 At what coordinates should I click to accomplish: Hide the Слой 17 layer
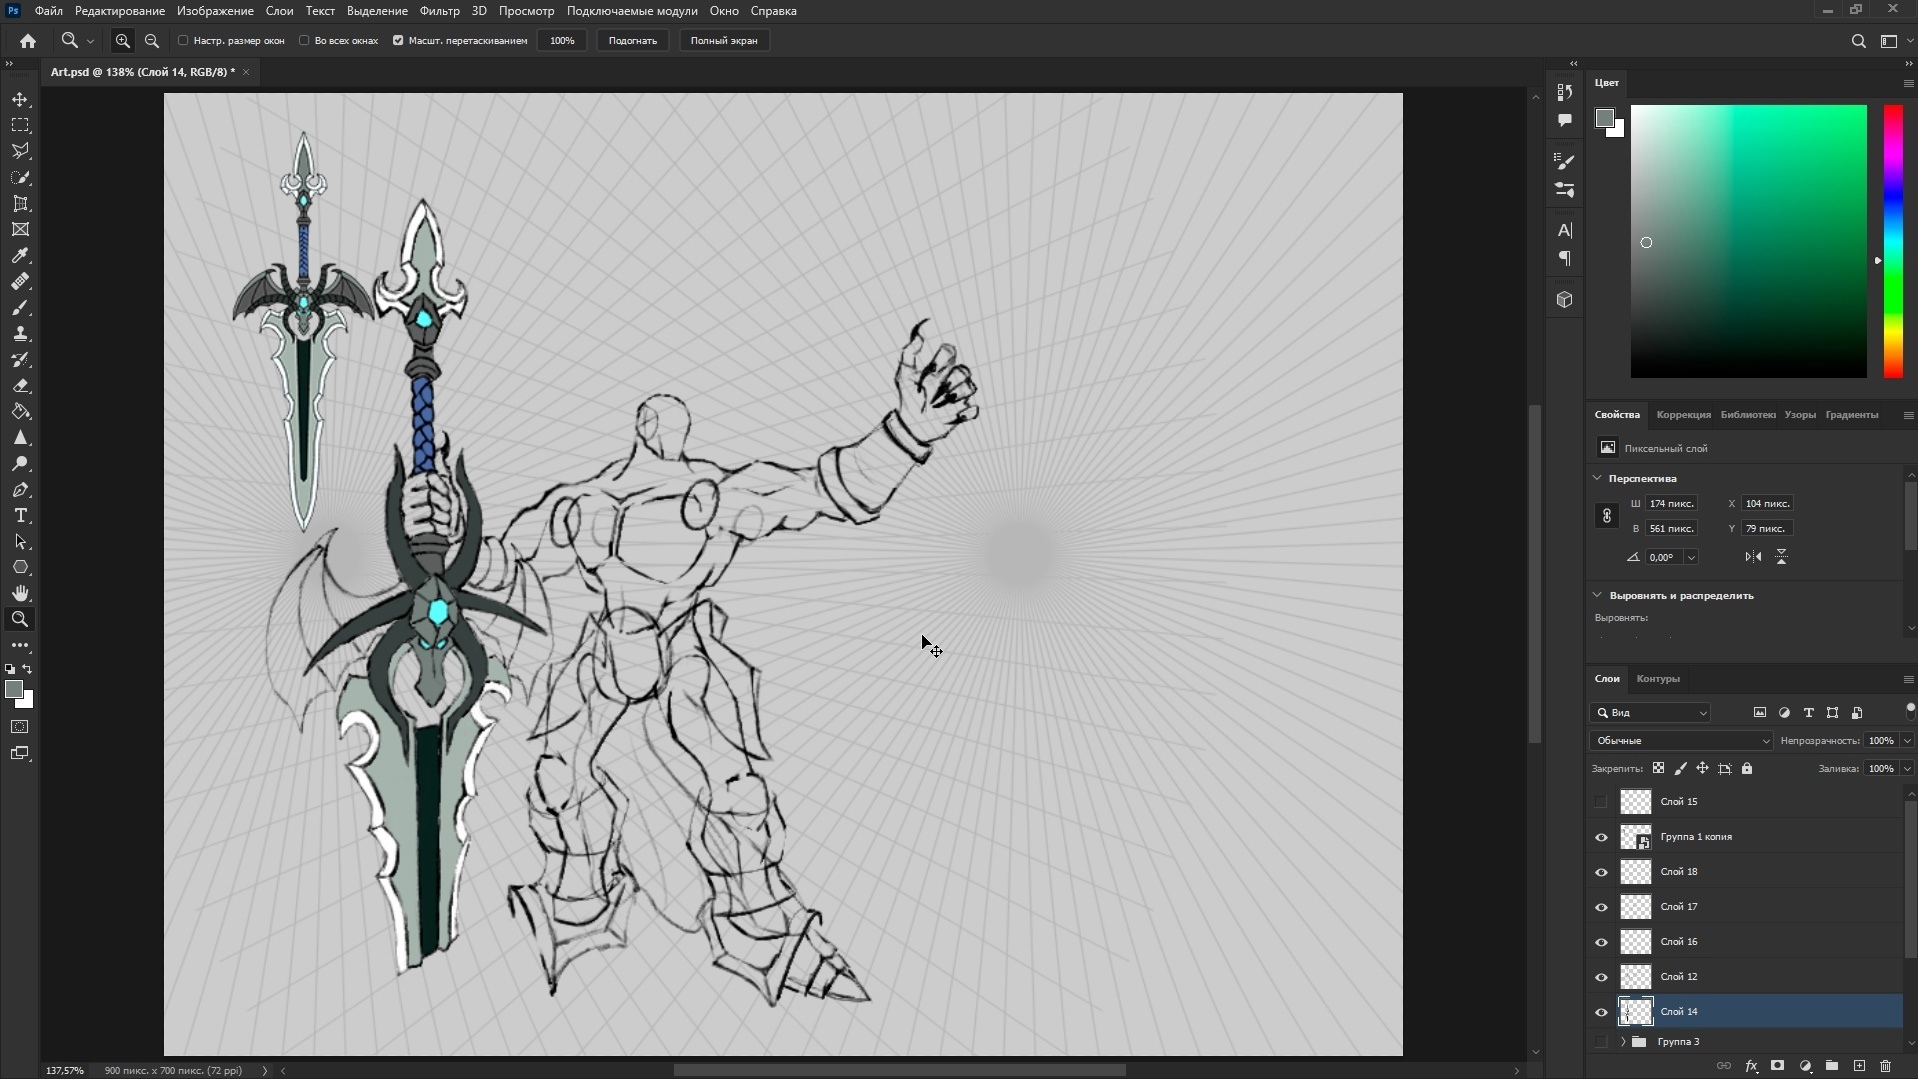point(1601,907)
